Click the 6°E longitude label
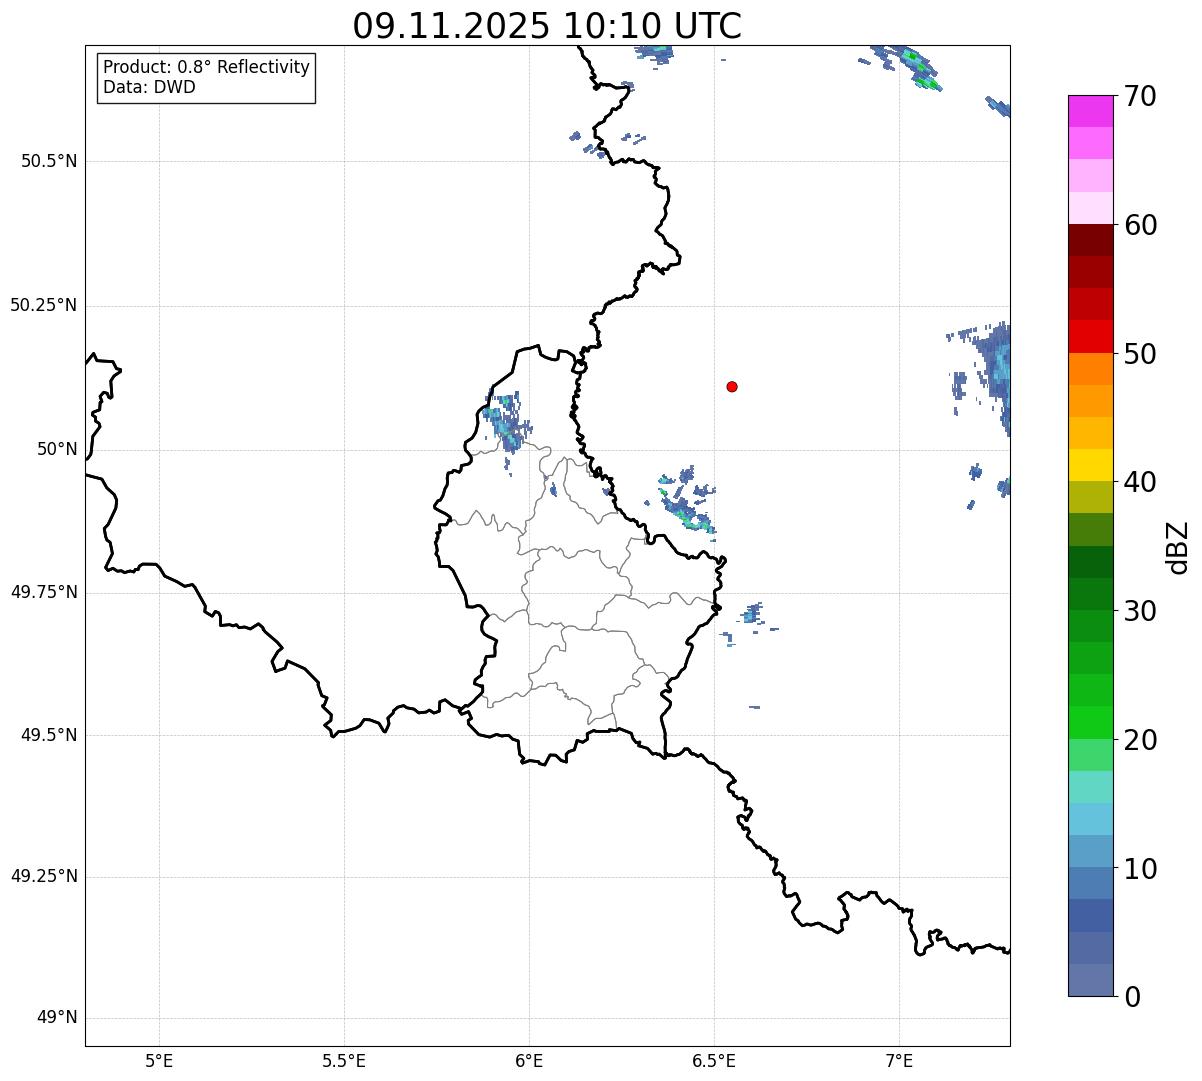 529,1061
